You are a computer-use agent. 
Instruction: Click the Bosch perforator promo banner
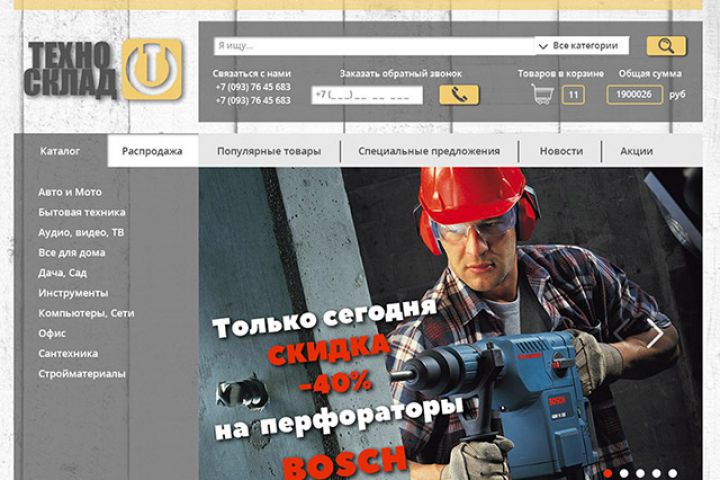tap(450, 324)
